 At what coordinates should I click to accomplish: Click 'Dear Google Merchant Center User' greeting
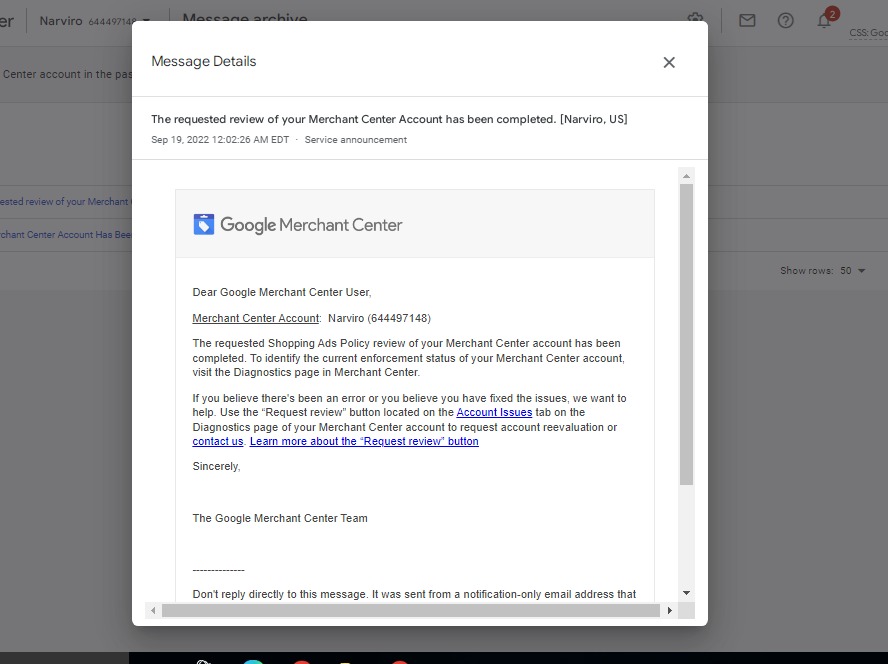point(282,292)
